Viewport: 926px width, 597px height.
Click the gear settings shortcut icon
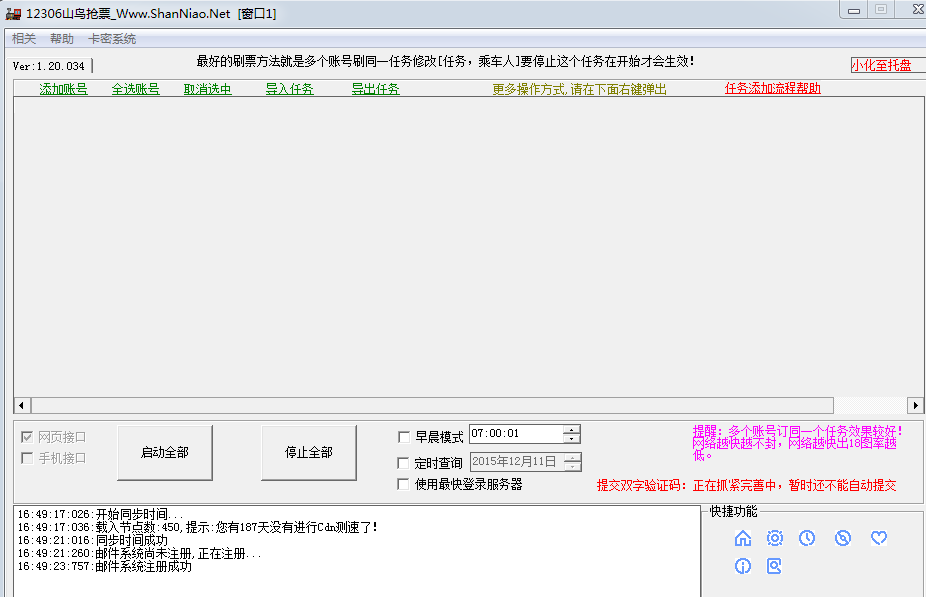774,538
